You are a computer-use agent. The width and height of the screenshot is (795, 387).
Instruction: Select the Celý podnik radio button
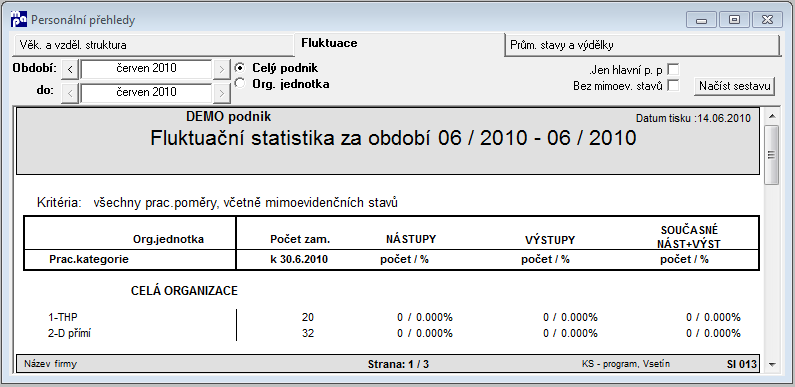240,67
